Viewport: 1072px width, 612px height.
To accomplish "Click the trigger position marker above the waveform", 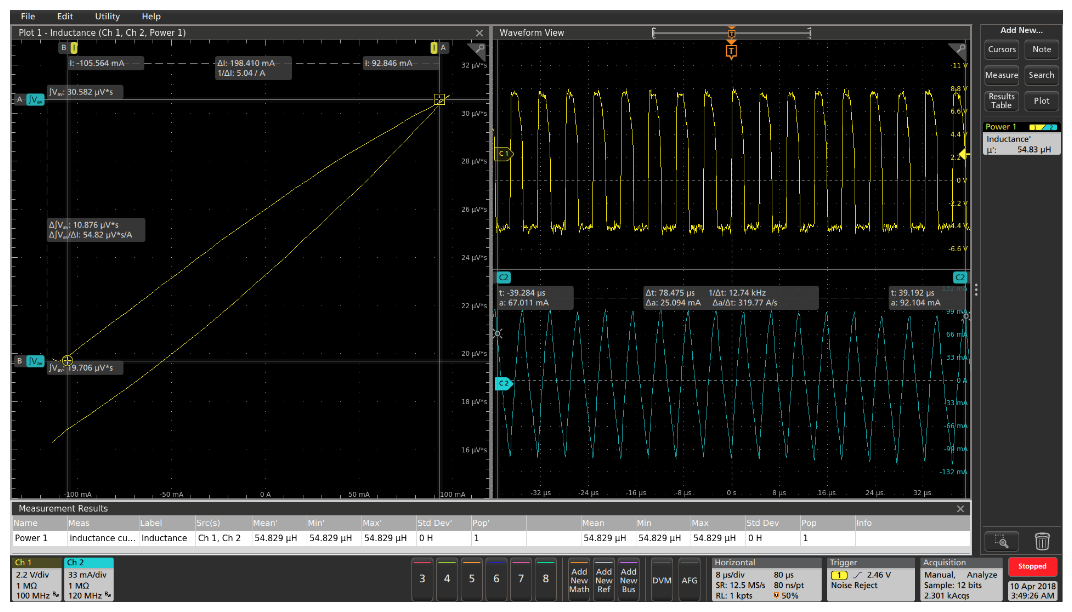I will pyautogui.click(x=730, y=32).
